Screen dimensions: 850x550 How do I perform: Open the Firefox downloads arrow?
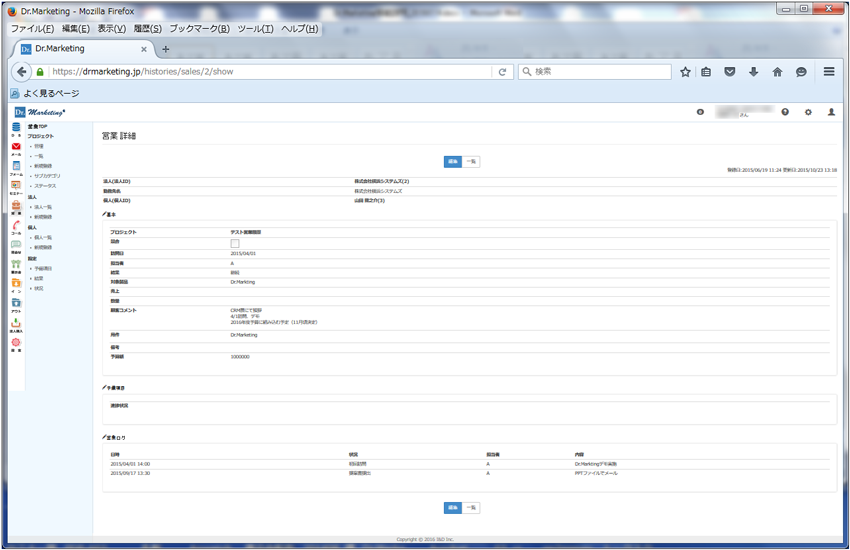click(753, 72)
